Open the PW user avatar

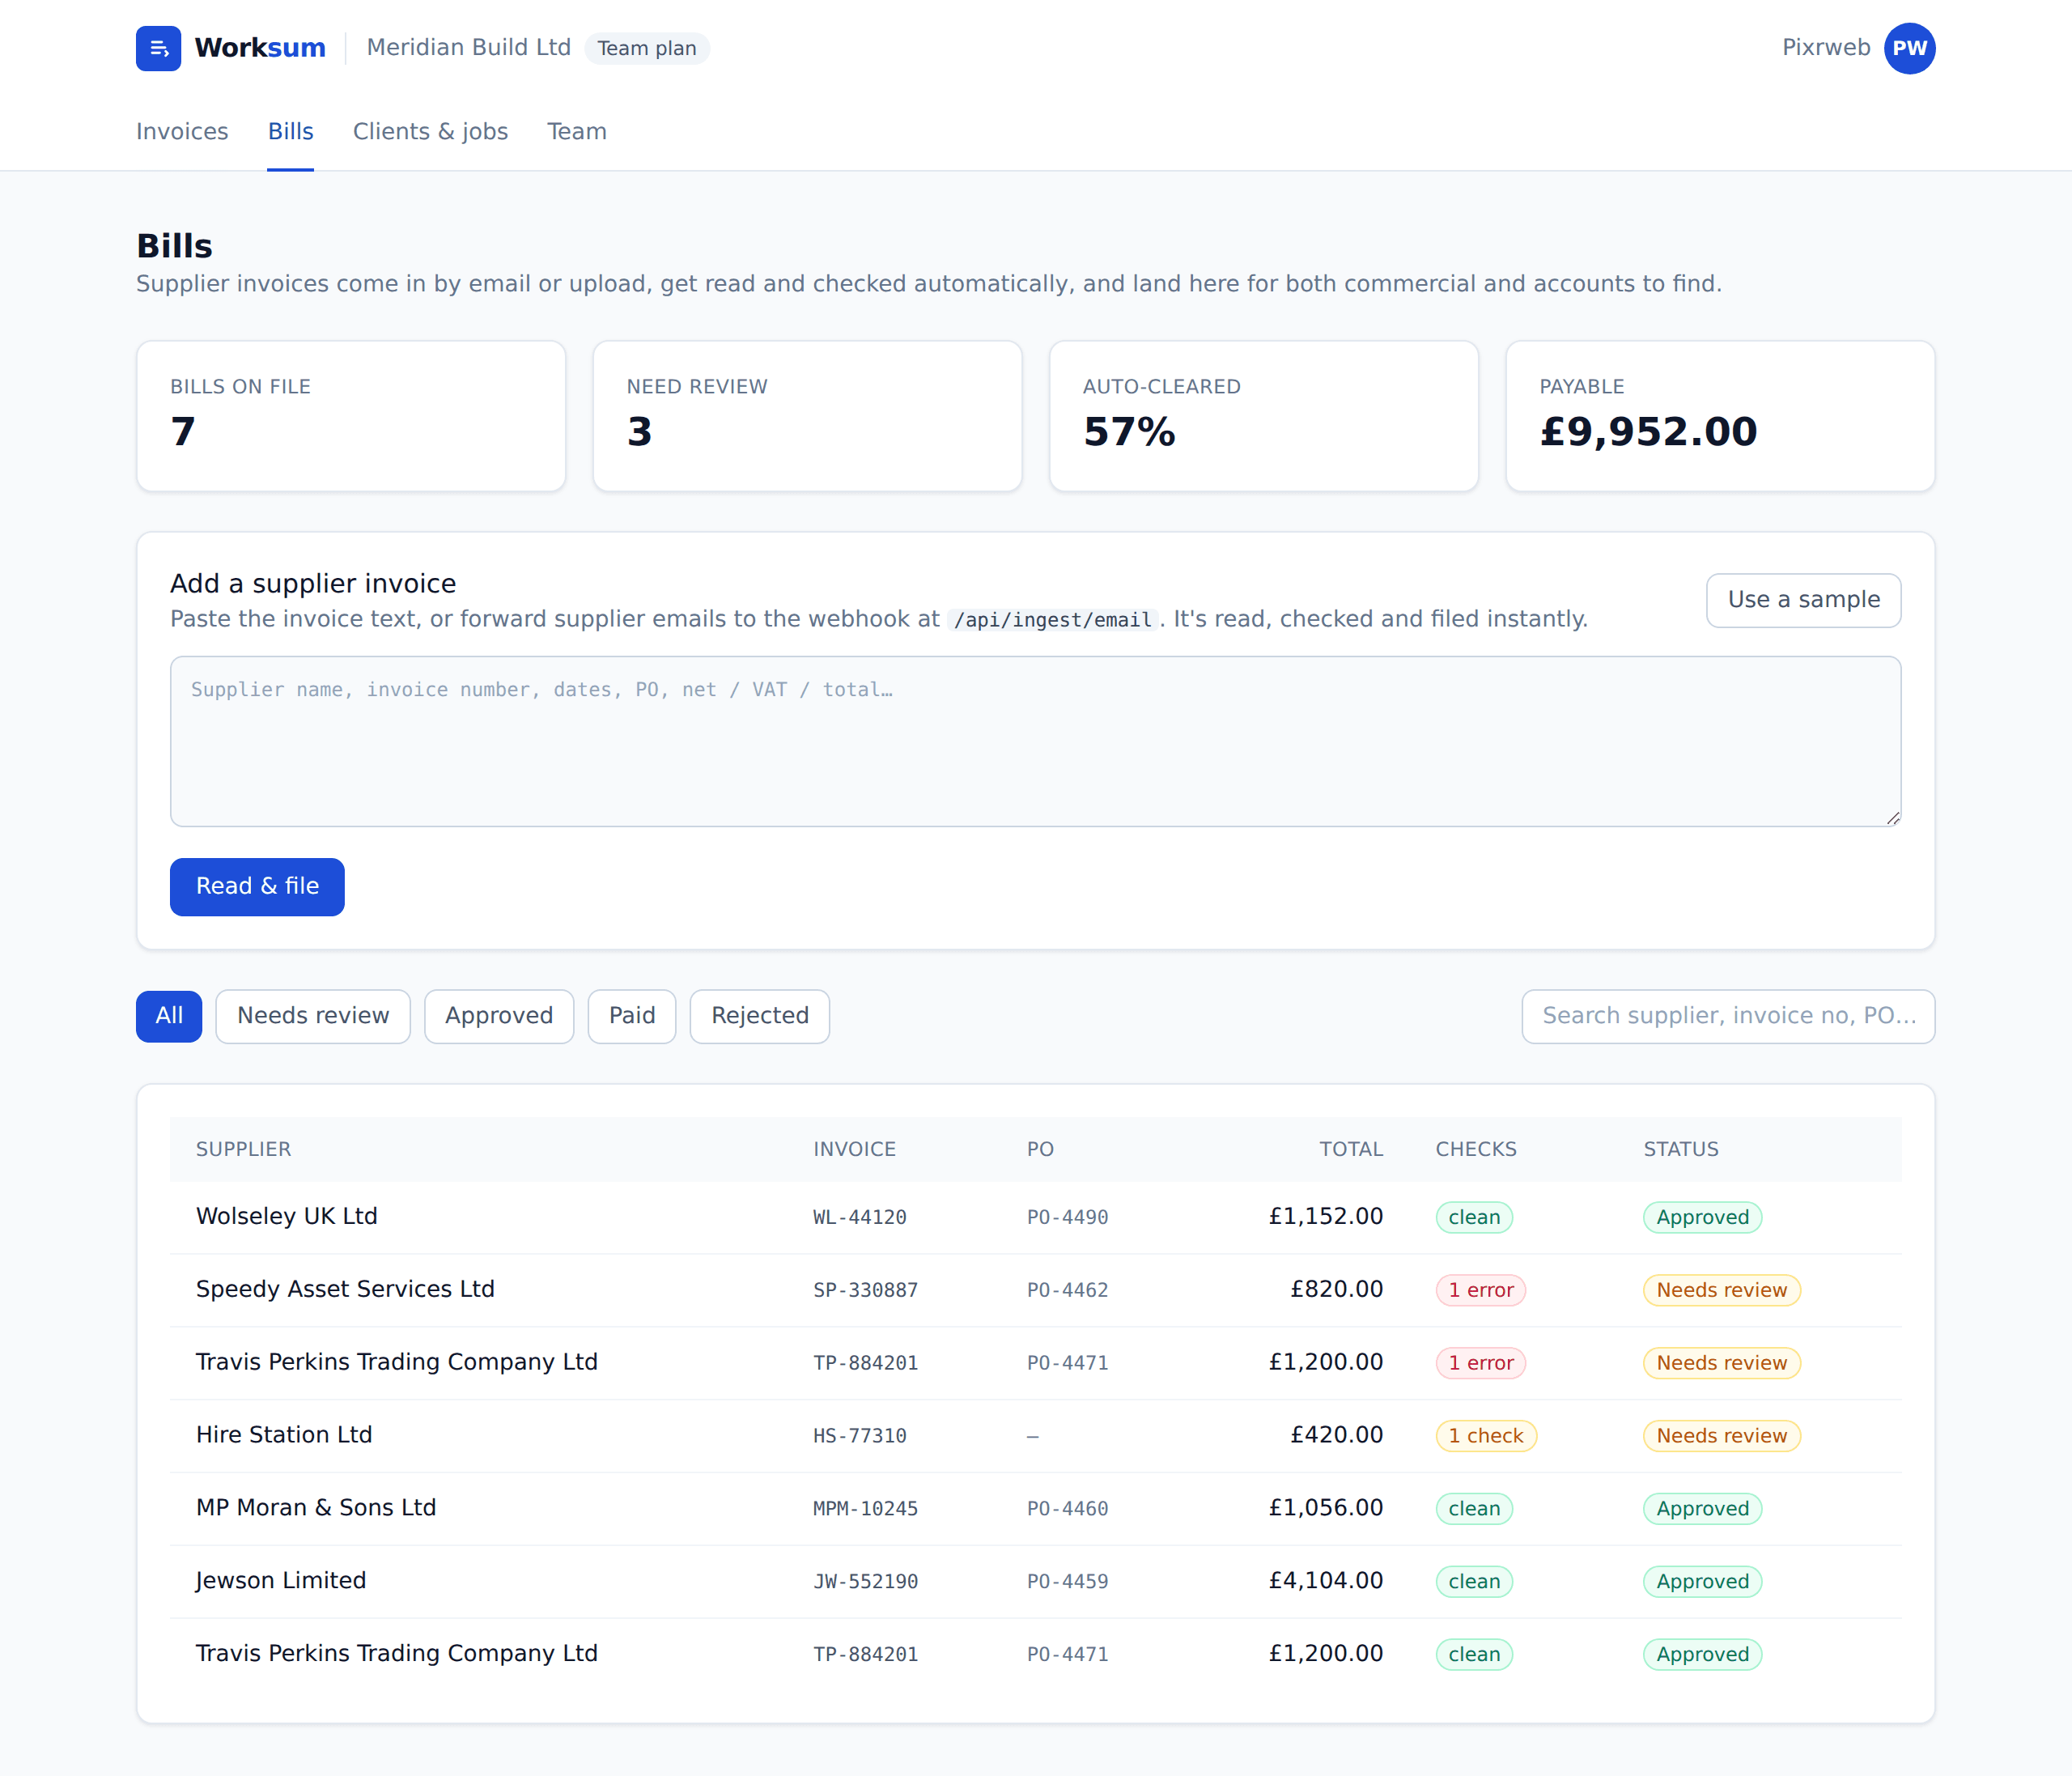[x=1909, y=48]
